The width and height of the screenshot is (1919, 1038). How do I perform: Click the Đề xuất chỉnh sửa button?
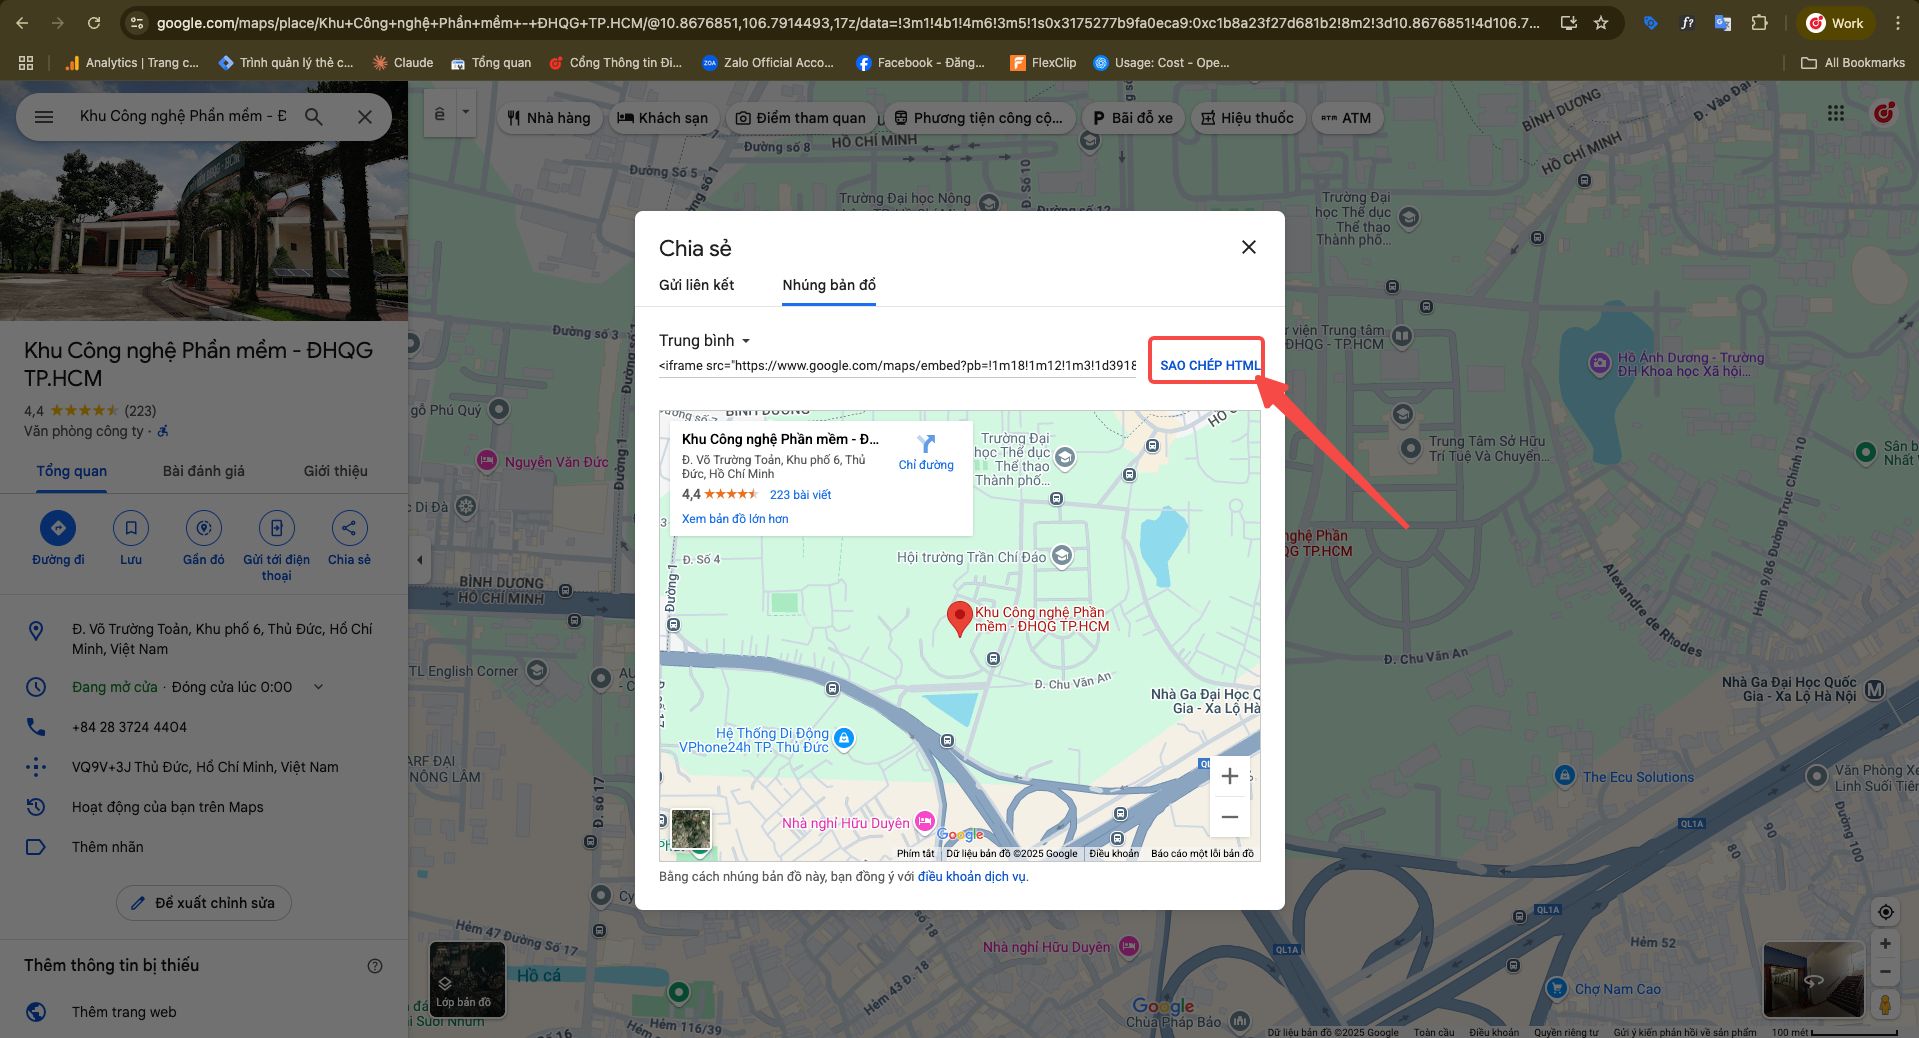point(204,903)
